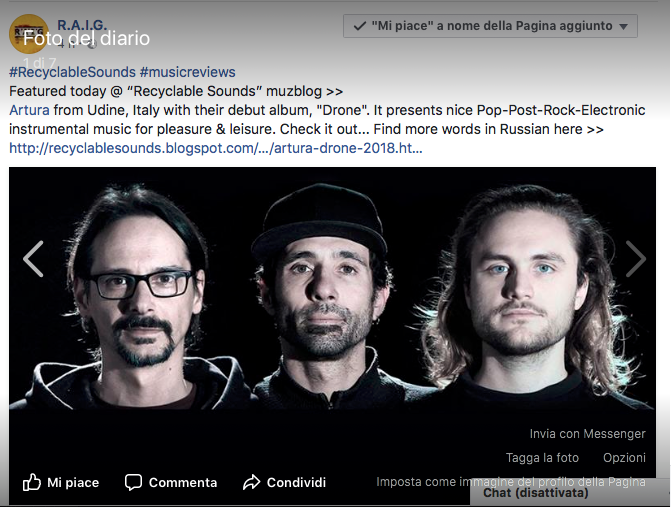Open the recyclablesounds.blogspot.com link

pyautogui.click(x=216, y=148)
